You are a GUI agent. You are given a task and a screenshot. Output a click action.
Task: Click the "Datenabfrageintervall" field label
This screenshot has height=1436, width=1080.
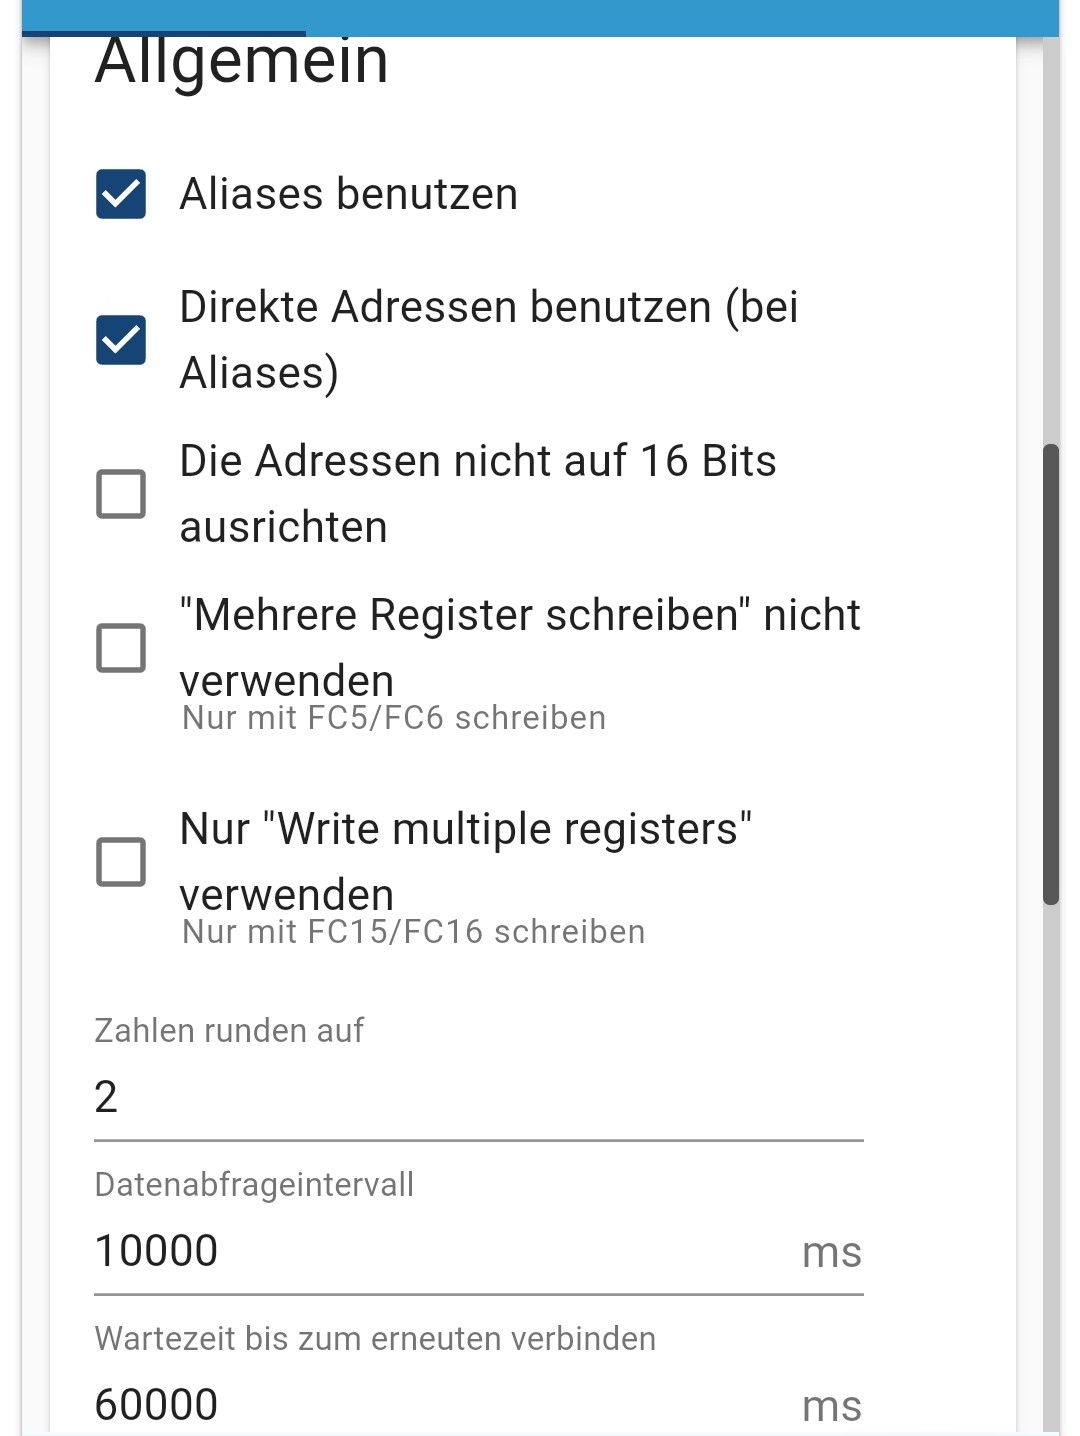(254, 1184)
